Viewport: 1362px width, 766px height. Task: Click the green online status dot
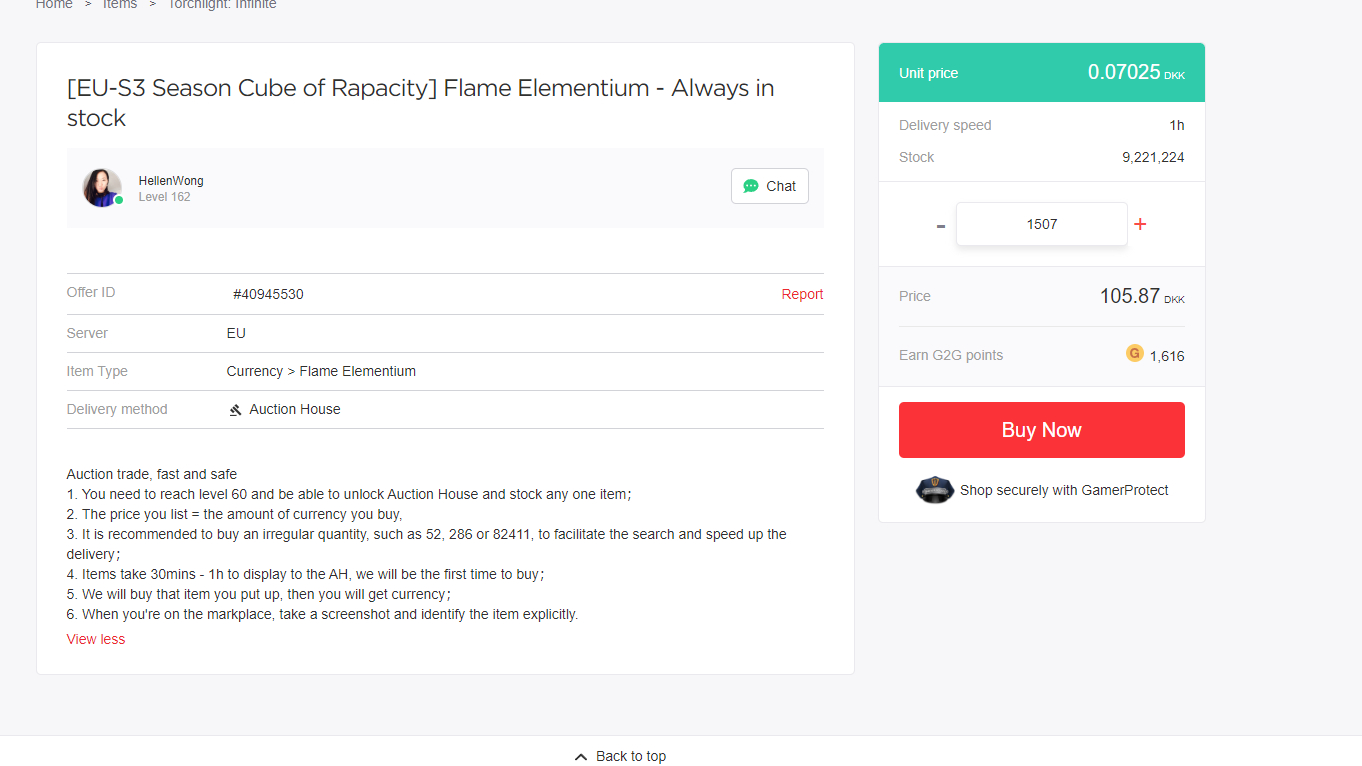pyautogui.click(x=119, y=200)
